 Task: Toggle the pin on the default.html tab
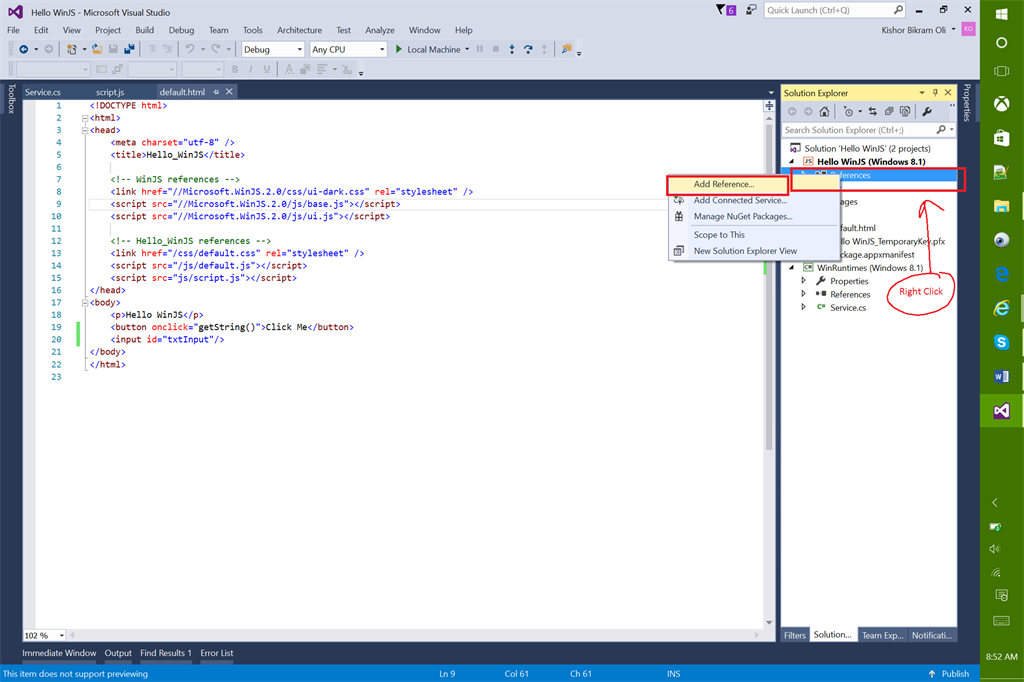tap(216, 92)
